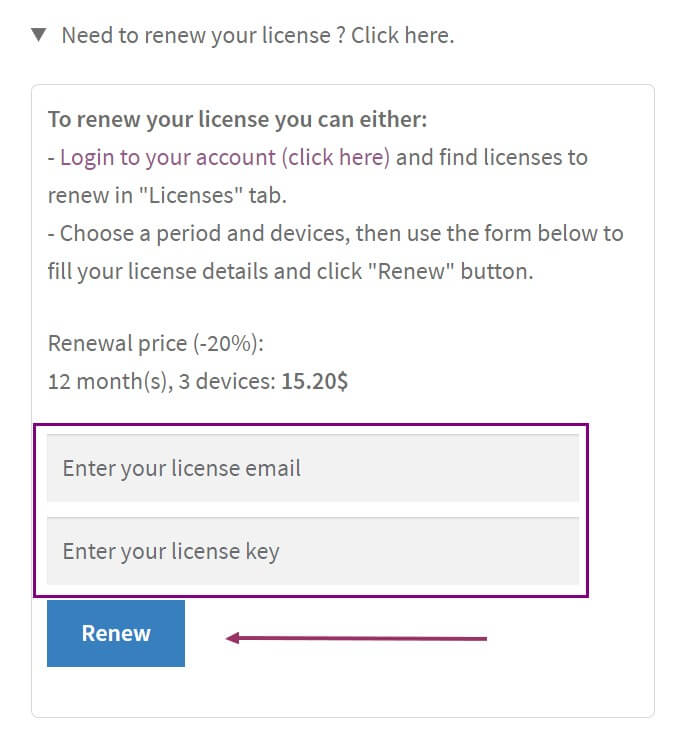Click "(click here)" in the login link
This screenshot has height=732, width=690.
335,157
